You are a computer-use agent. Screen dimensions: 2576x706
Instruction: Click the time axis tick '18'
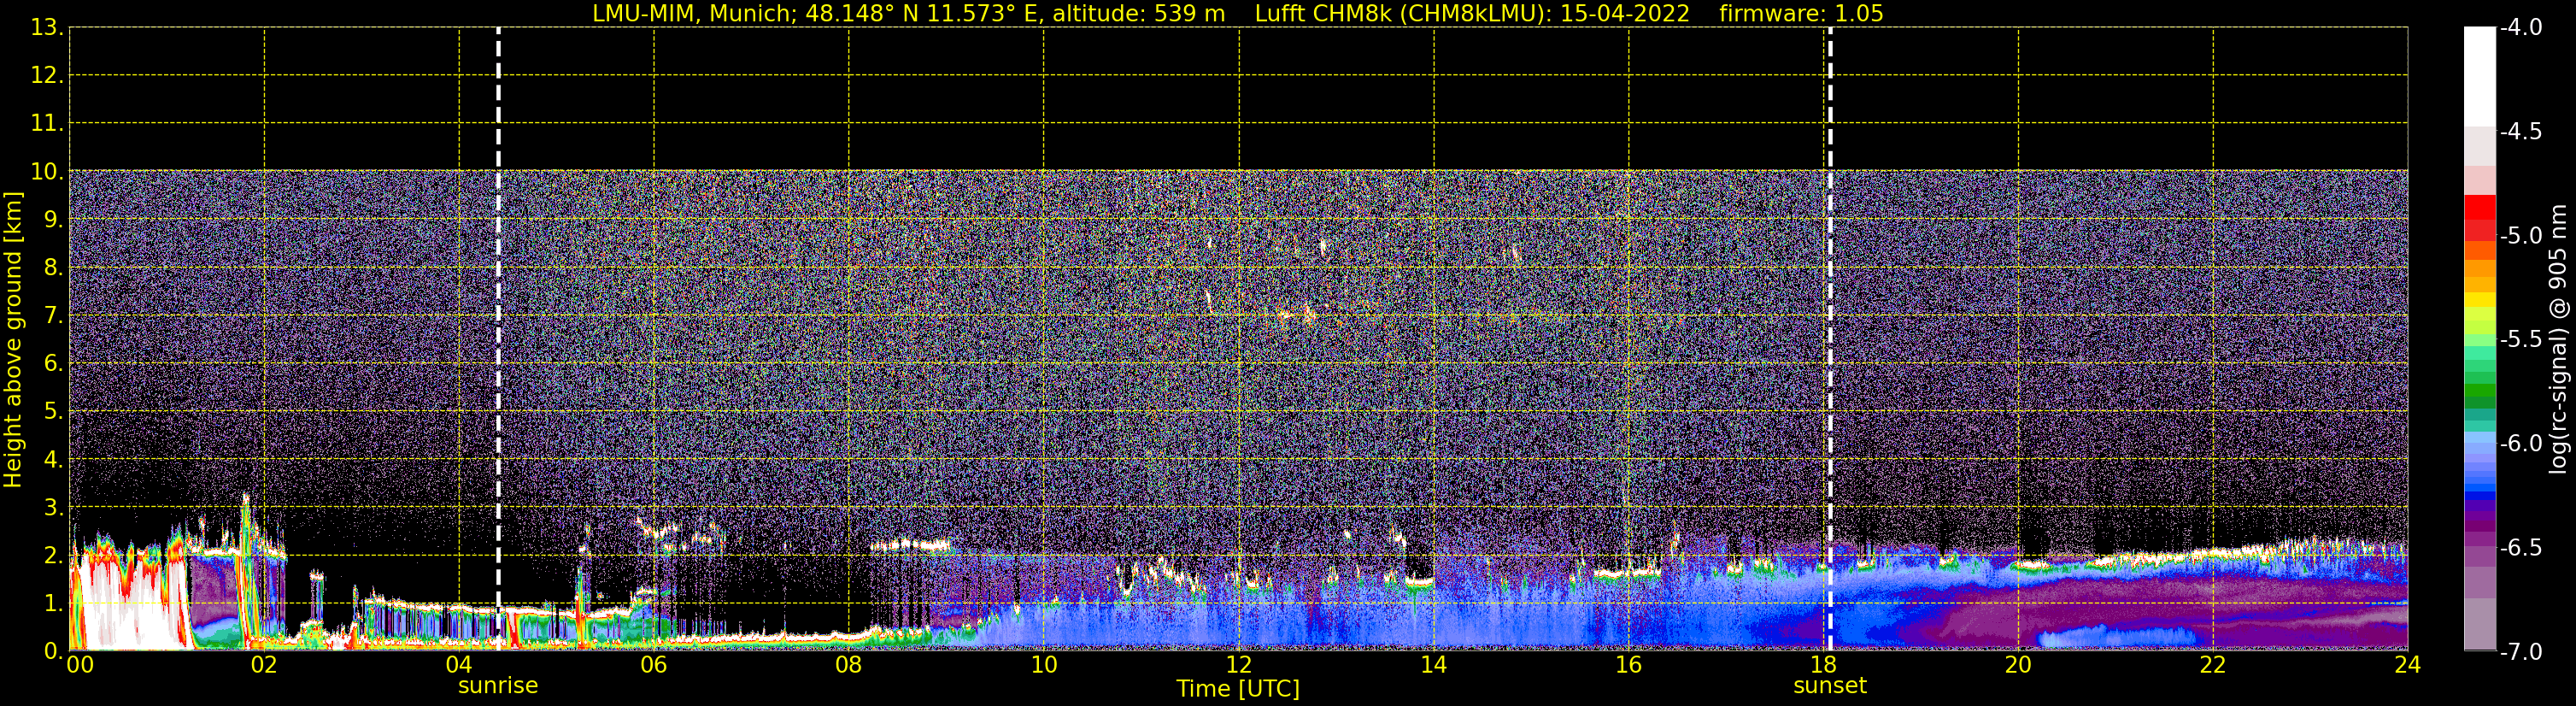[1823, 665]
